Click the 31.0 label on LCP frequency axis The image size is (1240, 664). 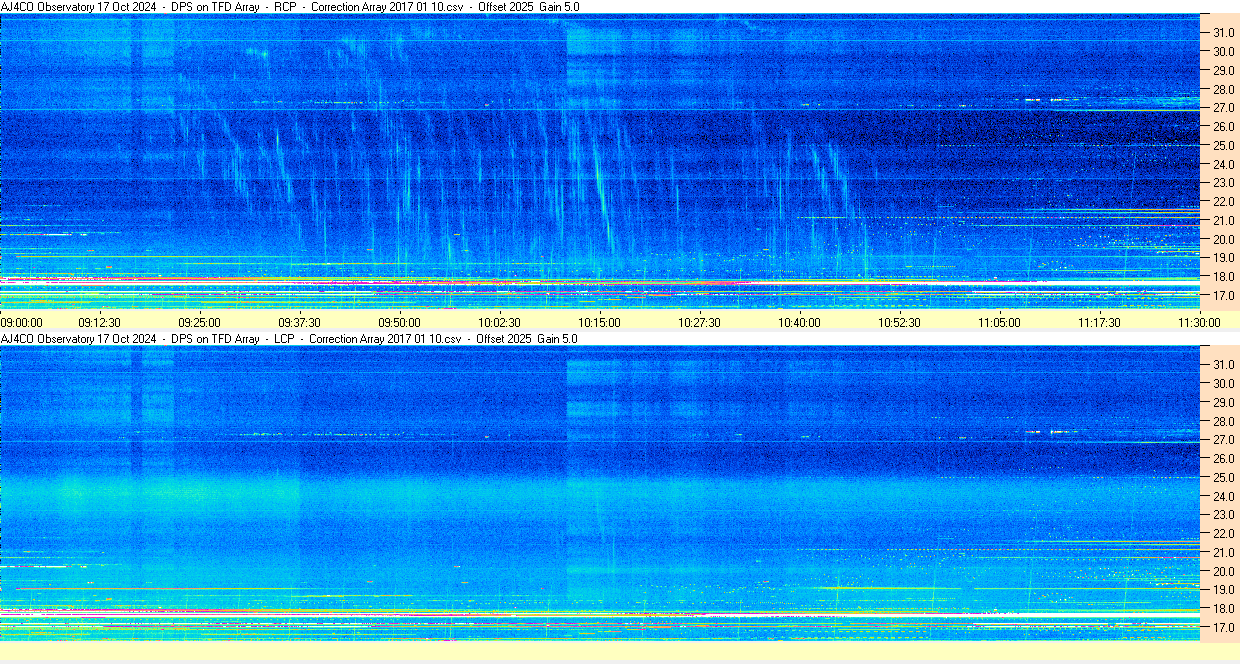tap(1224, 364)
